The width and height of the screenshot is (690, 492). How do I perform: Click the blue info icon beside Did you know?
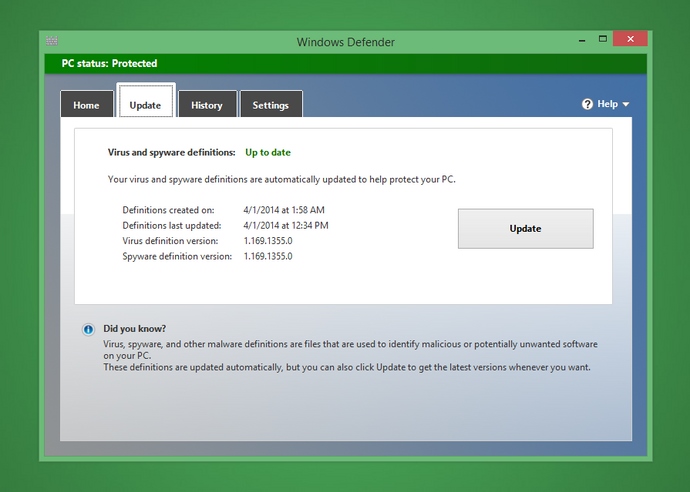88,329
